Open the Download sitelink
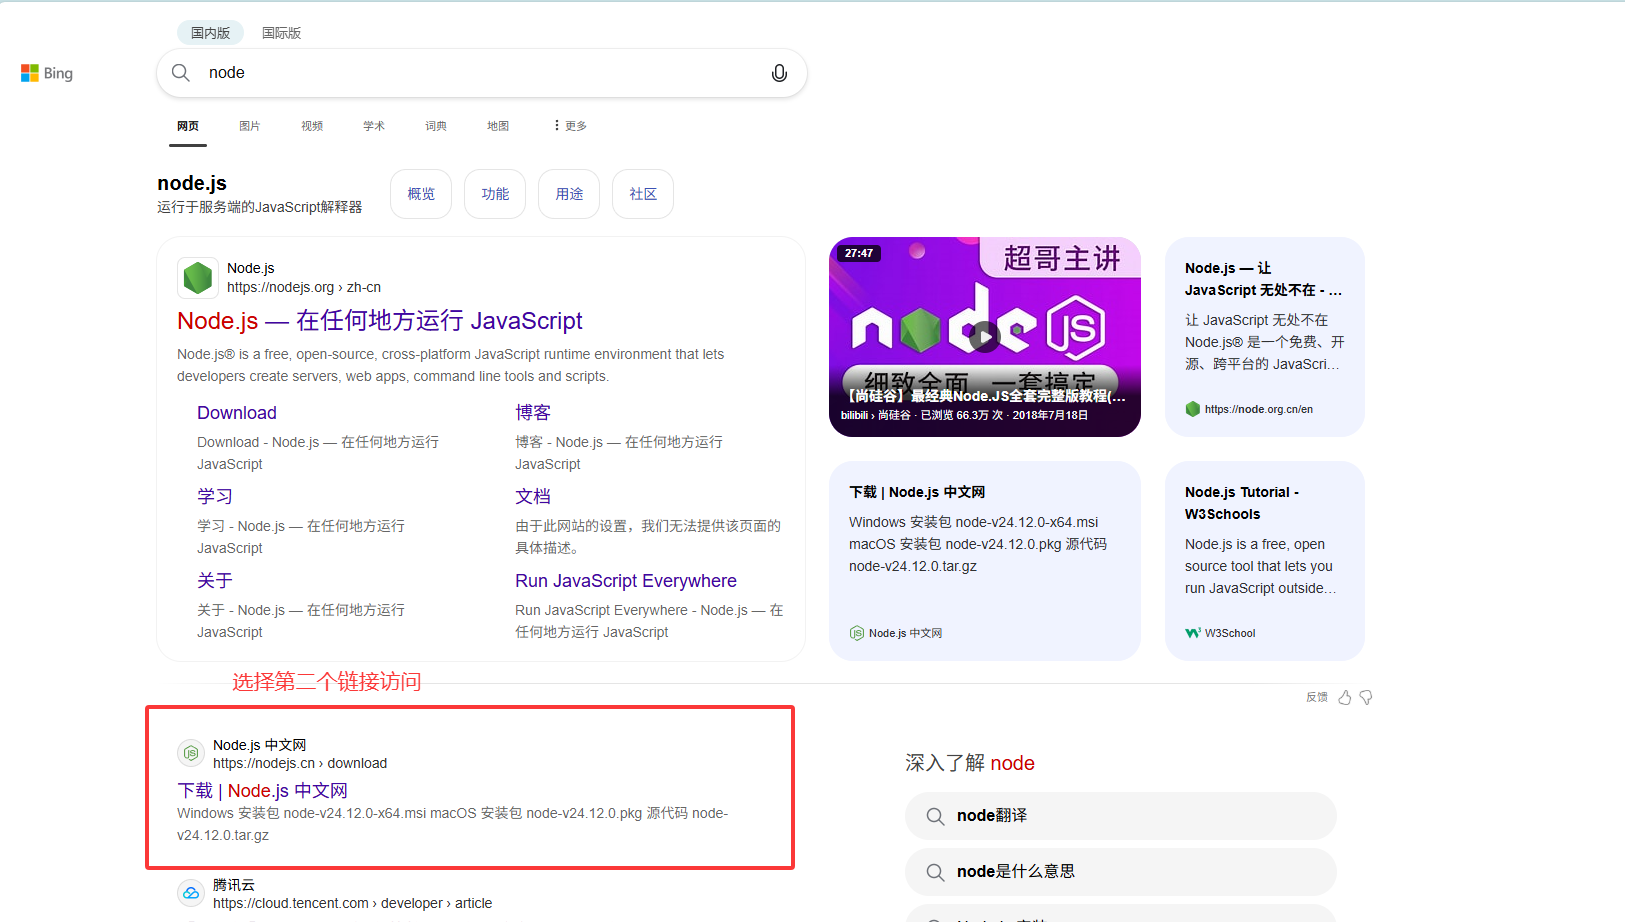 pyautogui.click(x=237, y=413)
